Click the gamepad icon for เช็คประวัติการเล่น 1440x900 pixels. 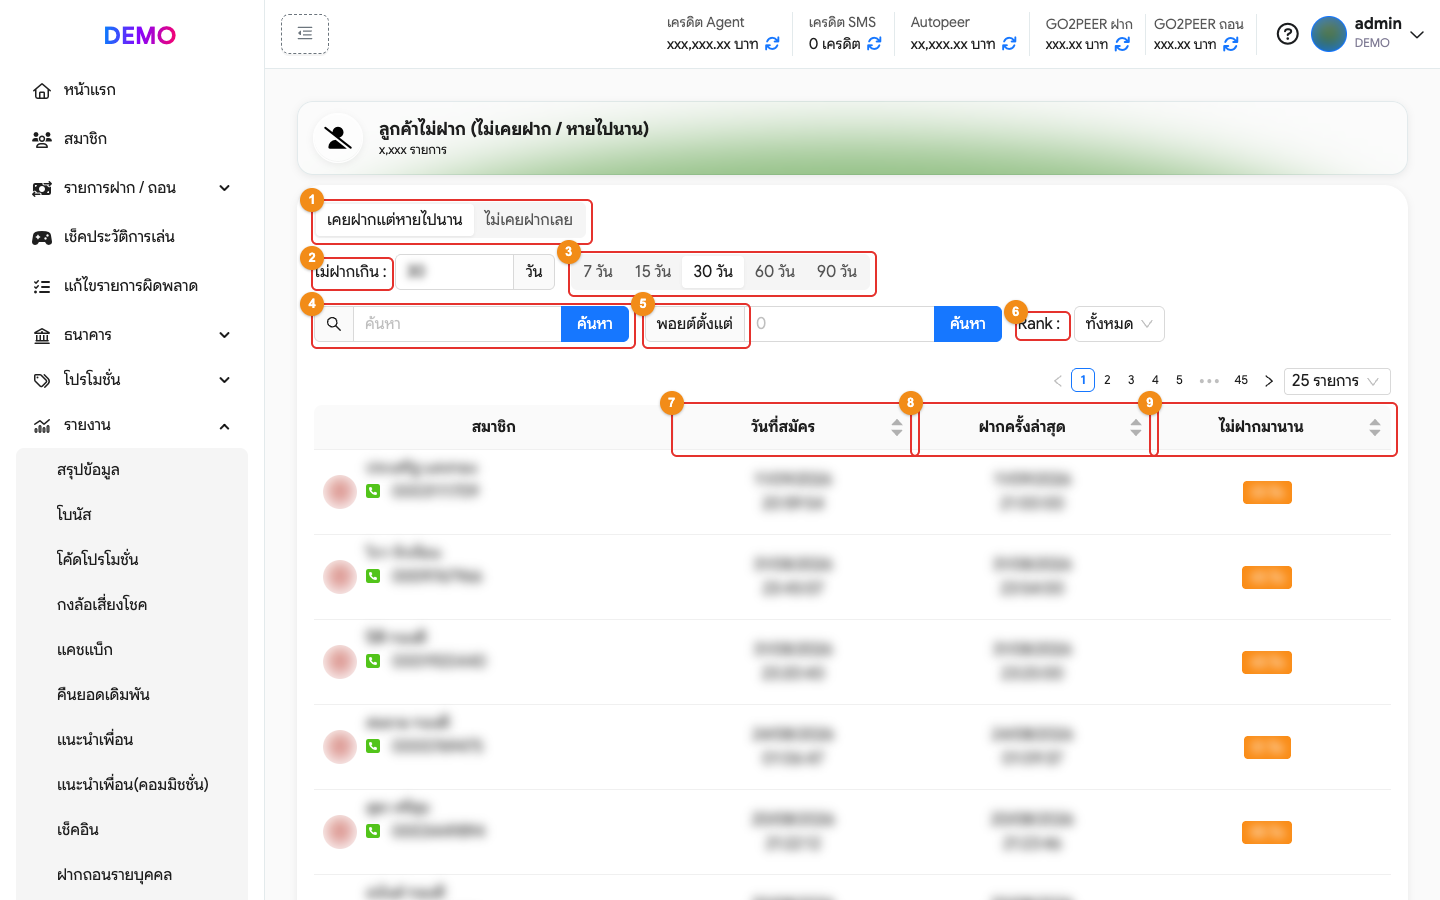pyautogui.click(x=42, y=238)
